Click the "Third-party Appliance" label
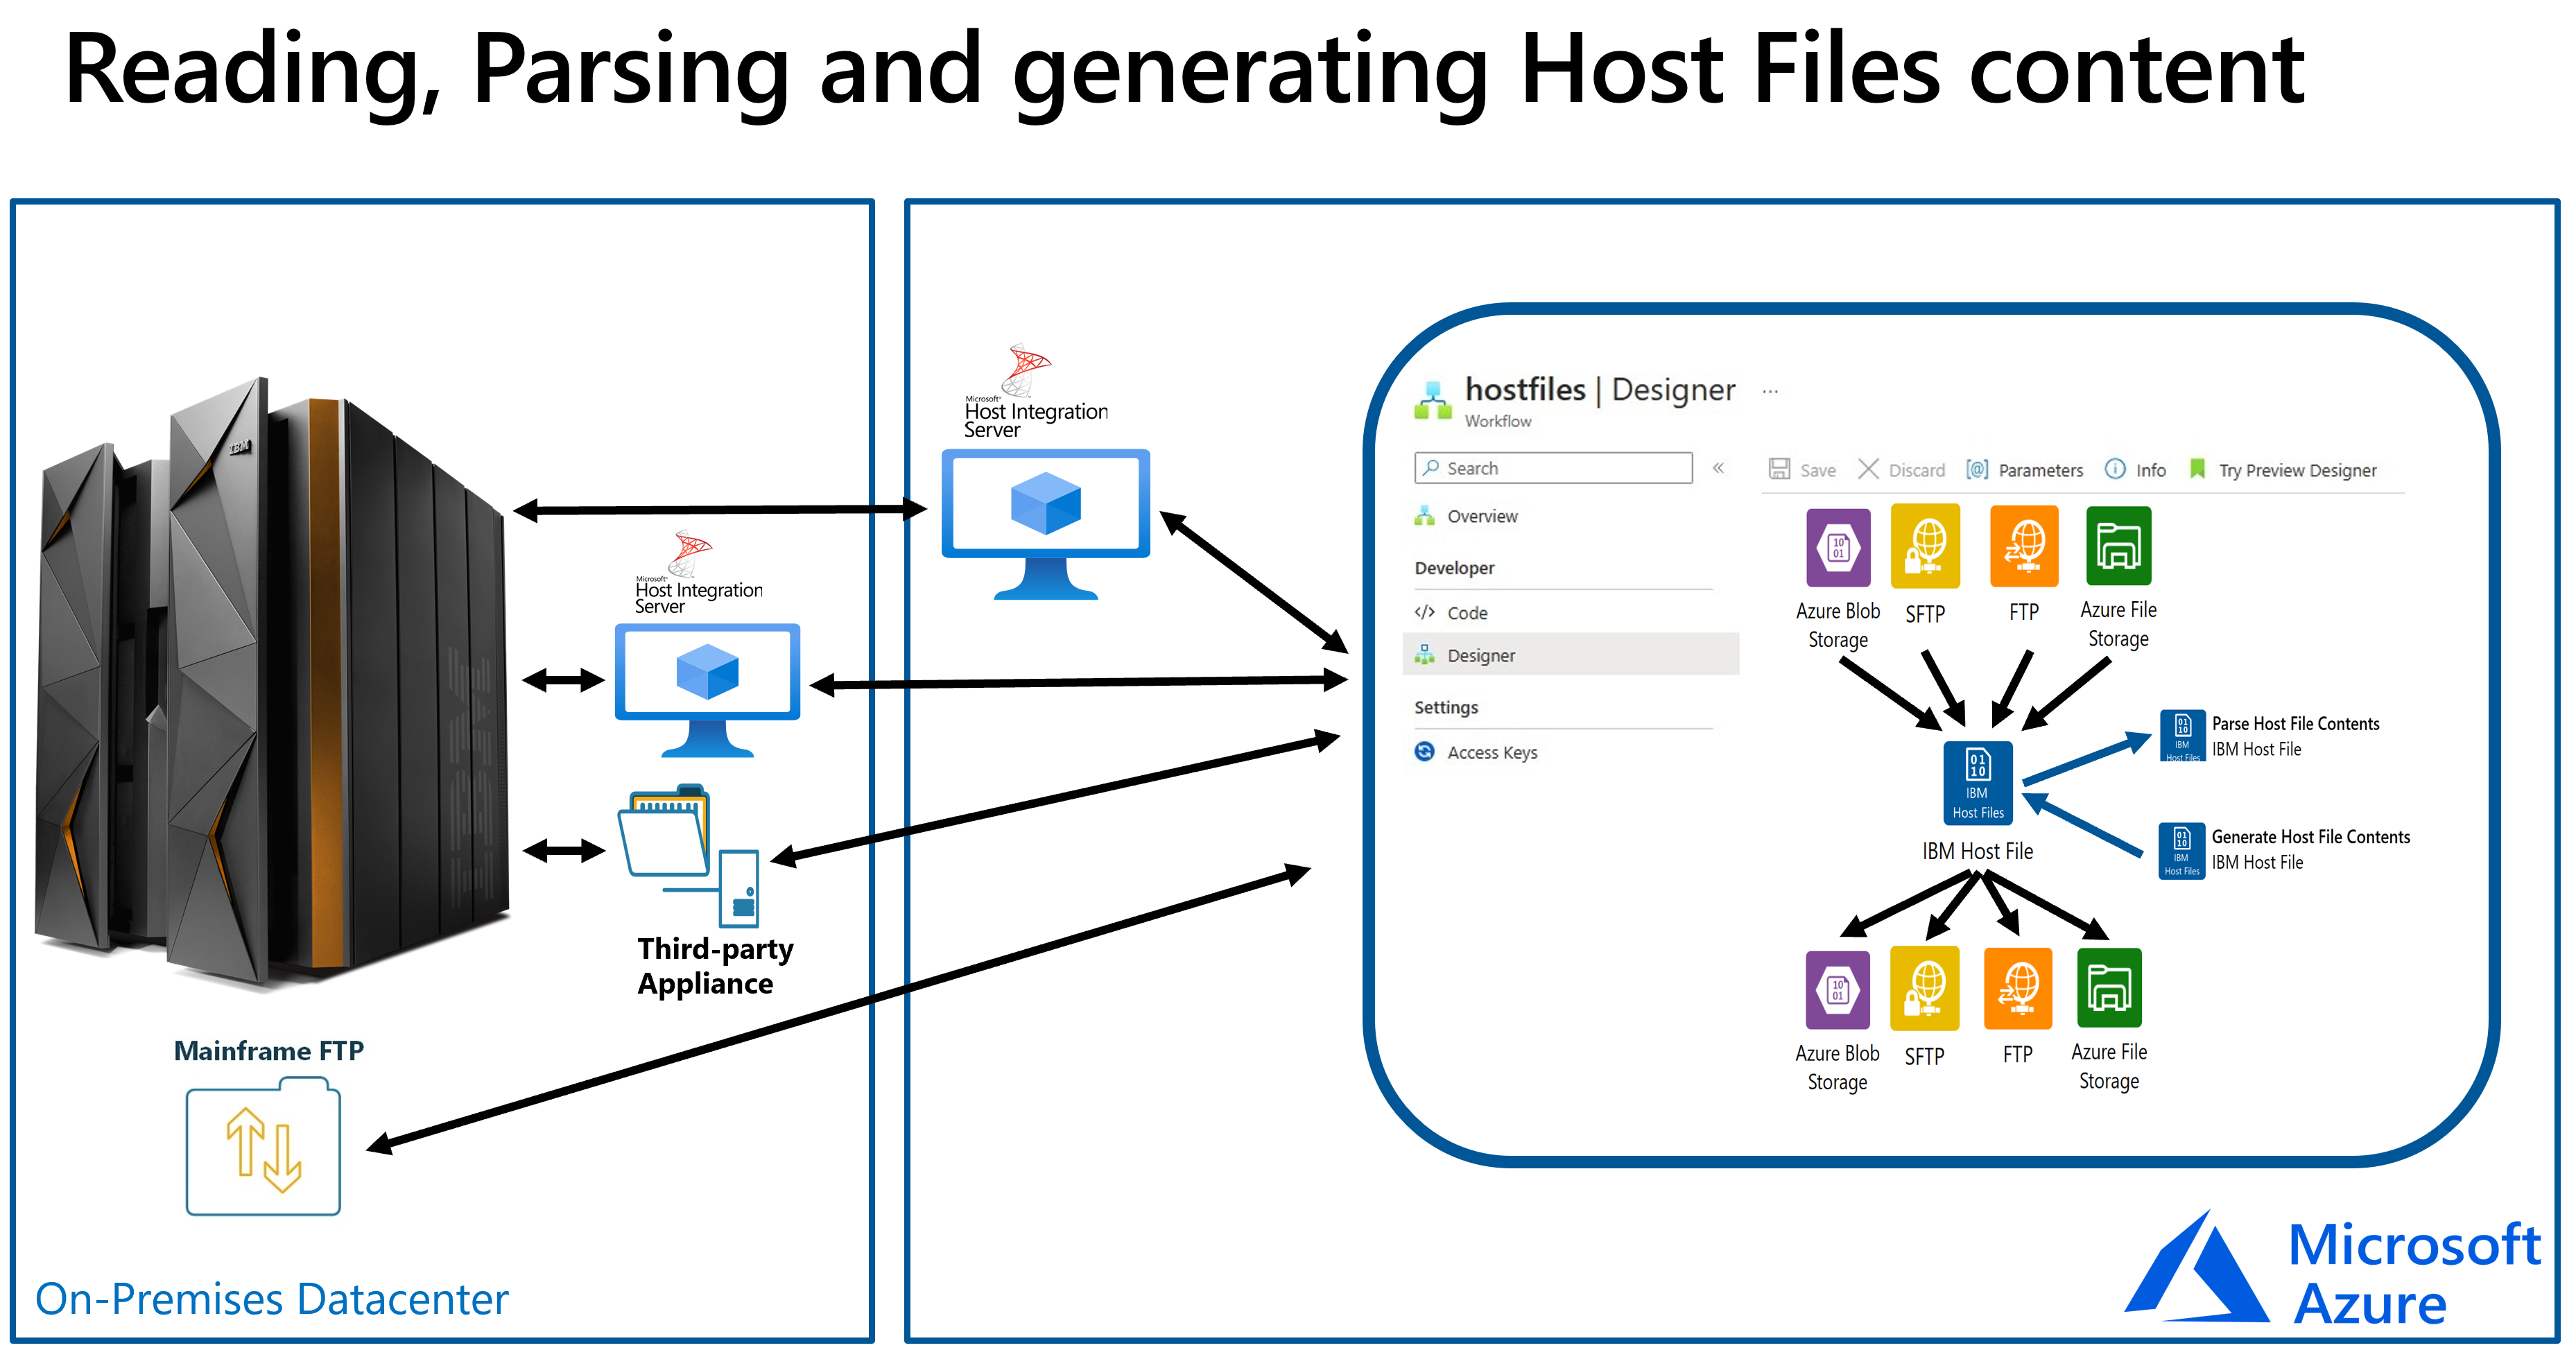Screen dimensions: 2576x1359 click(x=715, y=966)
